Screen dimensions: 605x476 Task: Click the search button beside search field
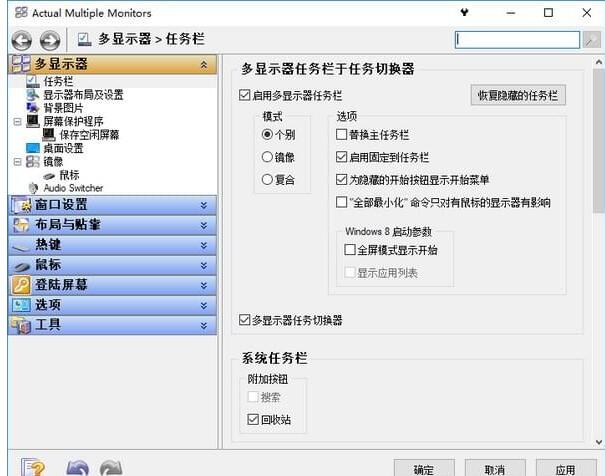click(591, 40)
